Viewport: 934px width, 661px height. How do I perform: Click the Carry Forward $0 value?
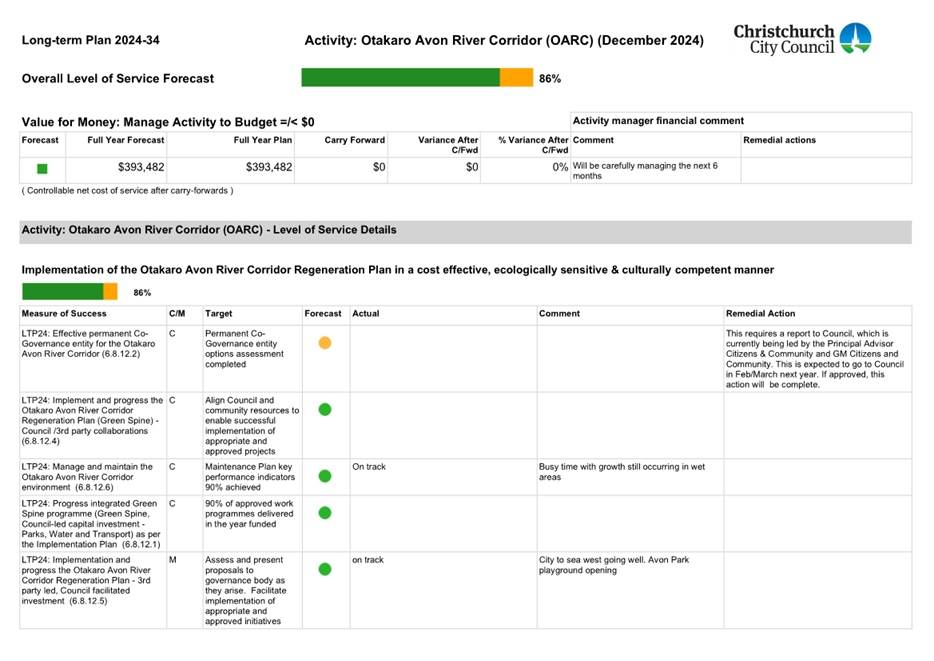coord(378,168)
